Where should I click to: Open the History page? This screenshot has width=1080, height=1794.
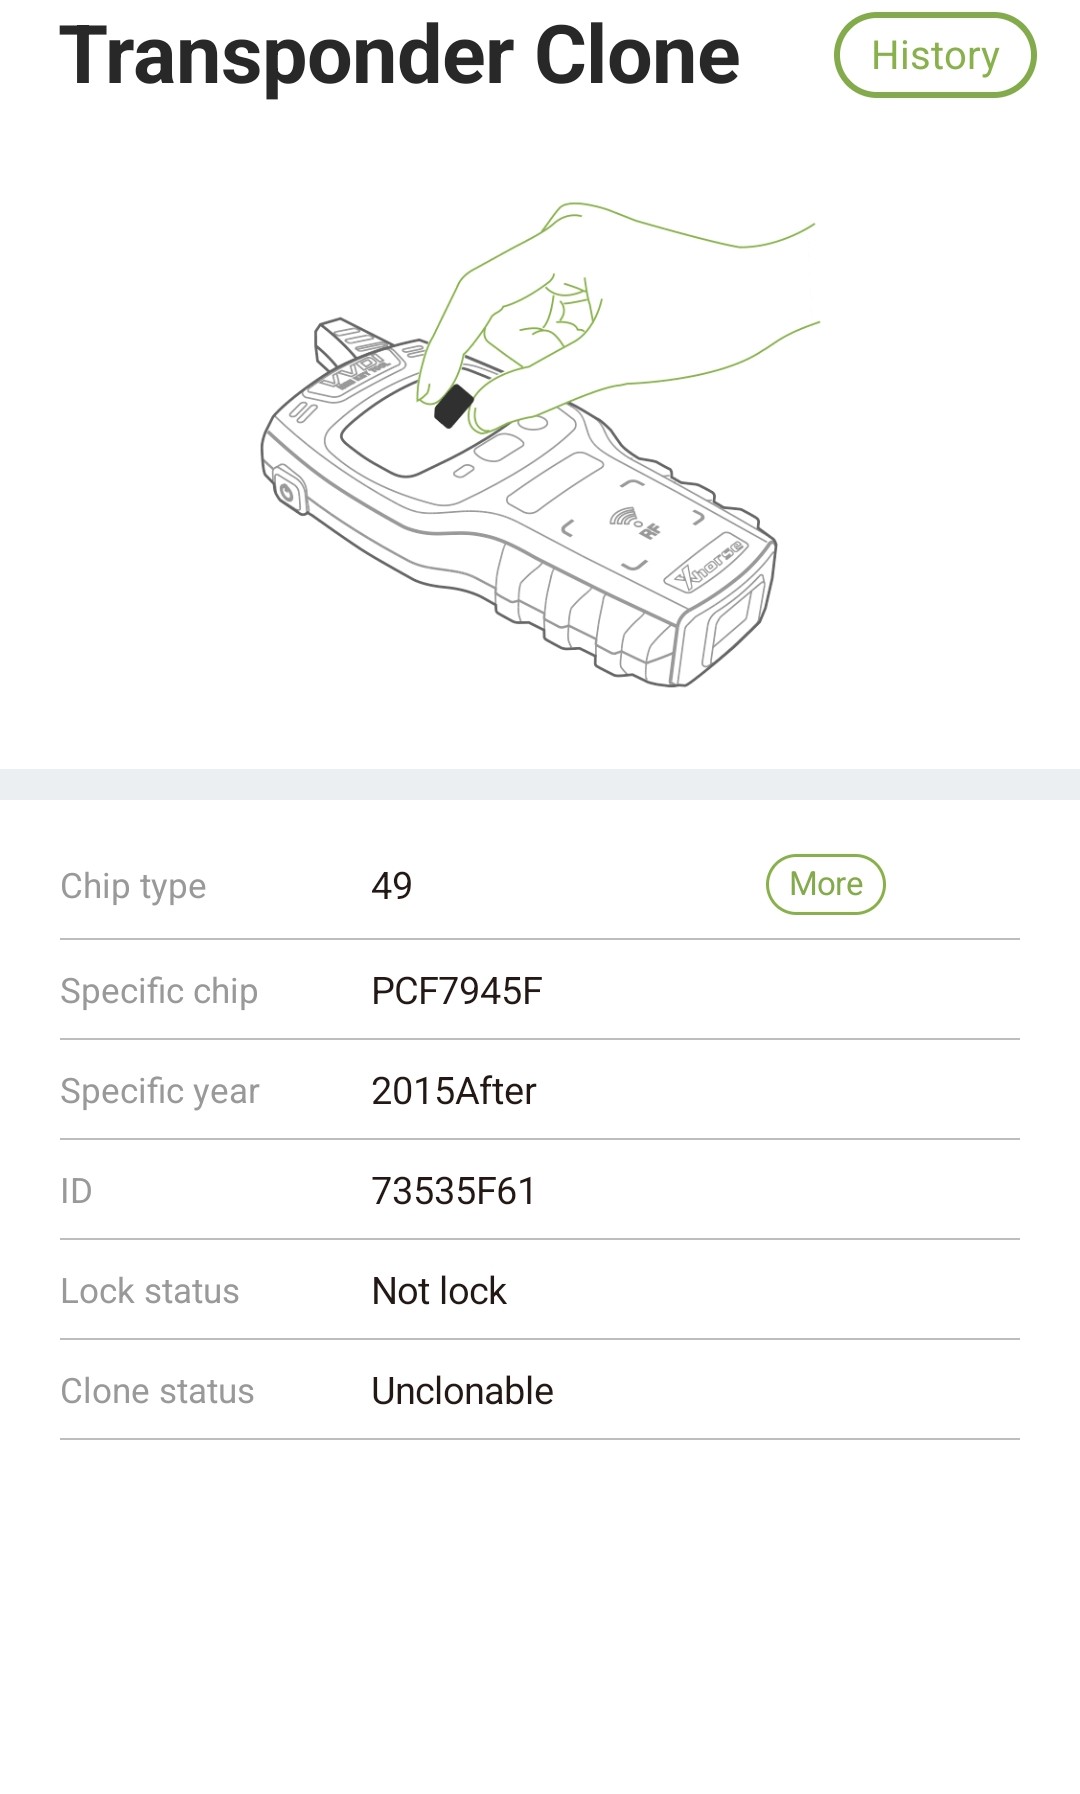934,56
